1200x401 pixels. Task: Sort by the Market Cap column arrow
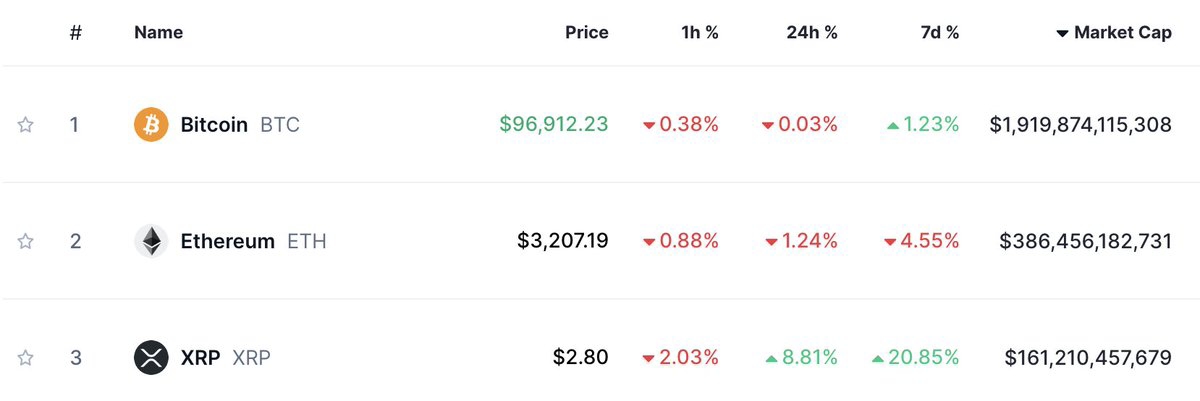1062,33
